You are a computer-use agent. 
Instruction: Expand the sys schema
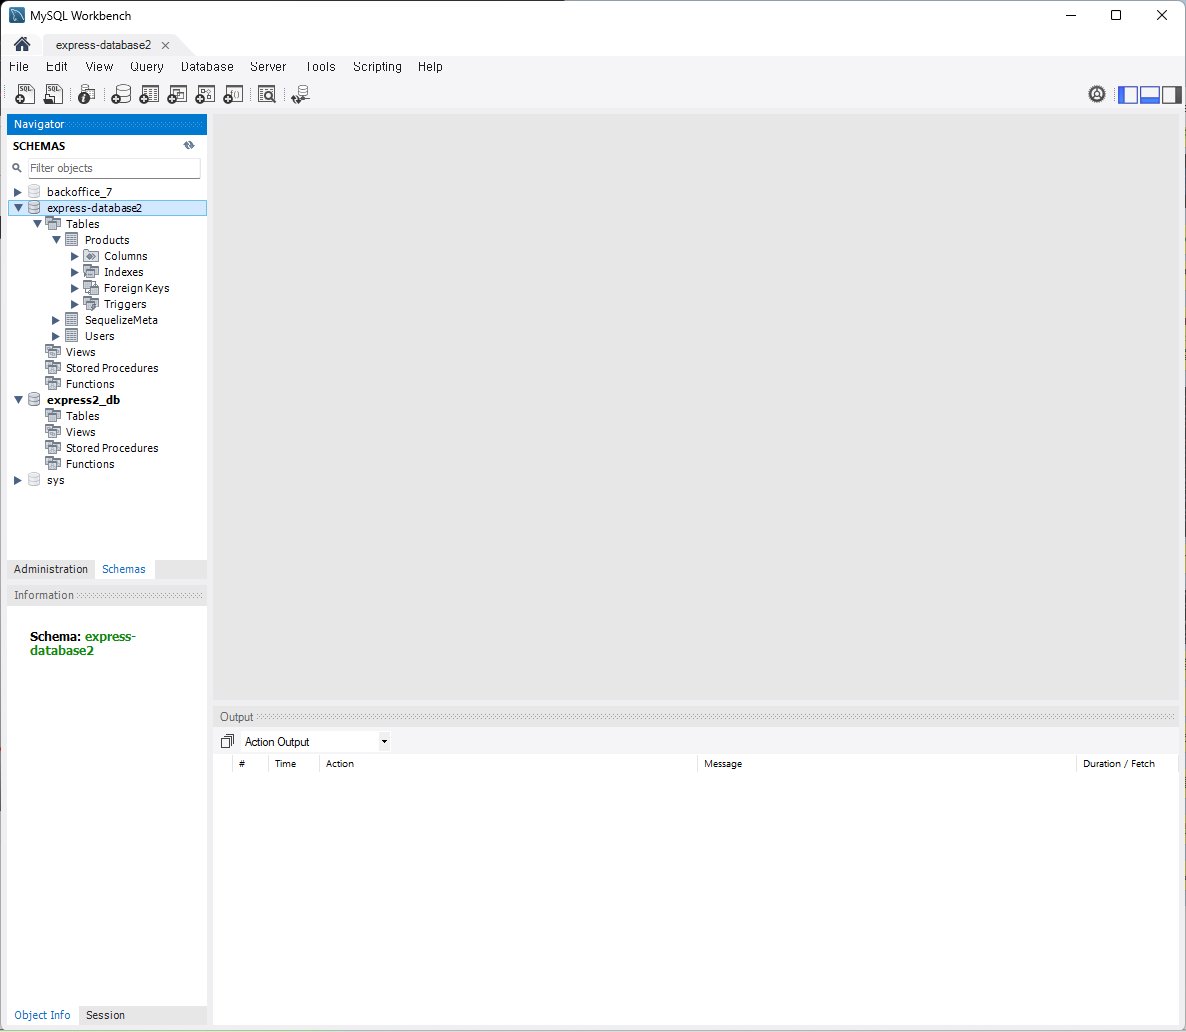click(x=17, y=480)
